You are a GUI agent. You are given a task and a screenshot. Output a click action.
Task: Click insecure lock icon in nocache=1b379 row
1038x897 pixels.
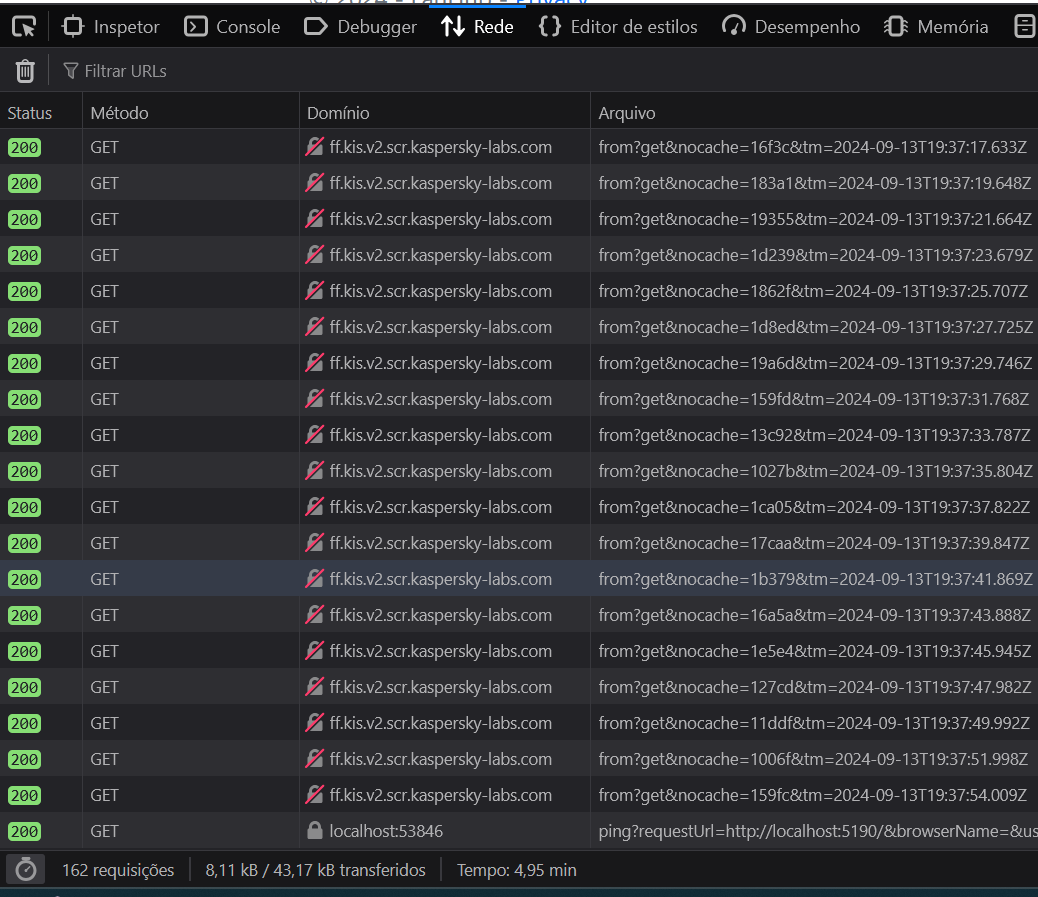pos(314,579)
